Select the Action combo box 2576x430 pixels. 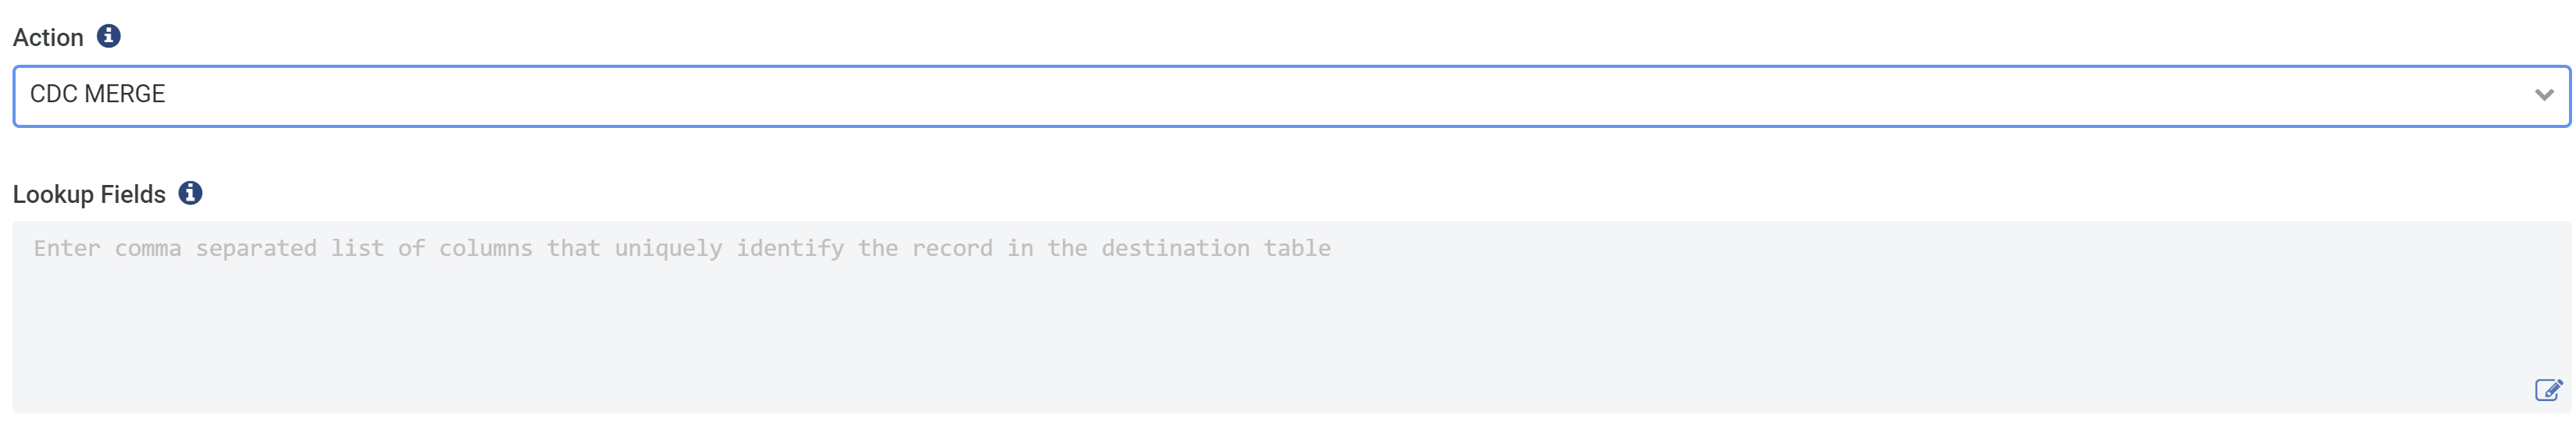[1290, 96]
